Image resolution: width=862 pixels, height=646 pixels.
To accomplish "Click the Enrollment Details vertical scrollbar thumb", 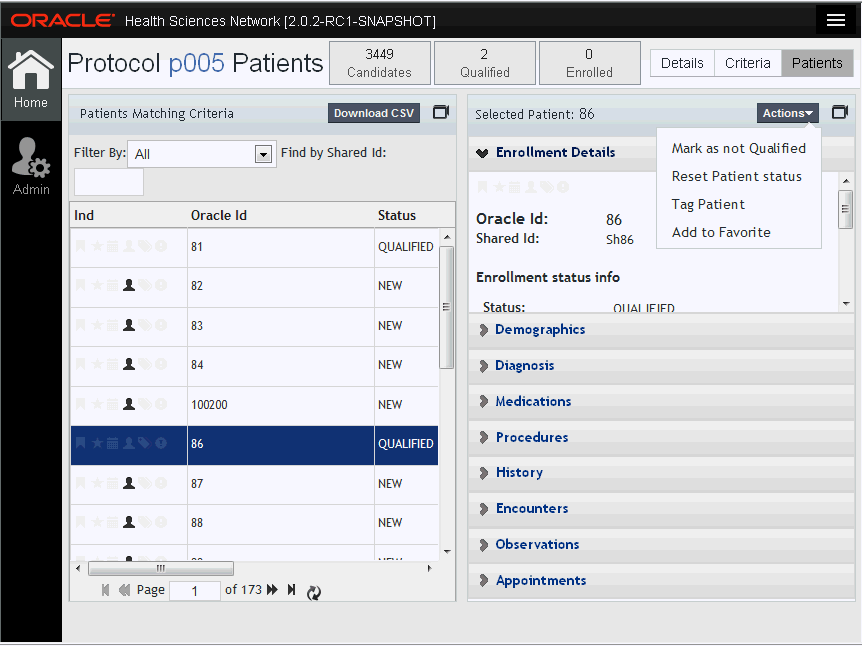I will point(846,209).
